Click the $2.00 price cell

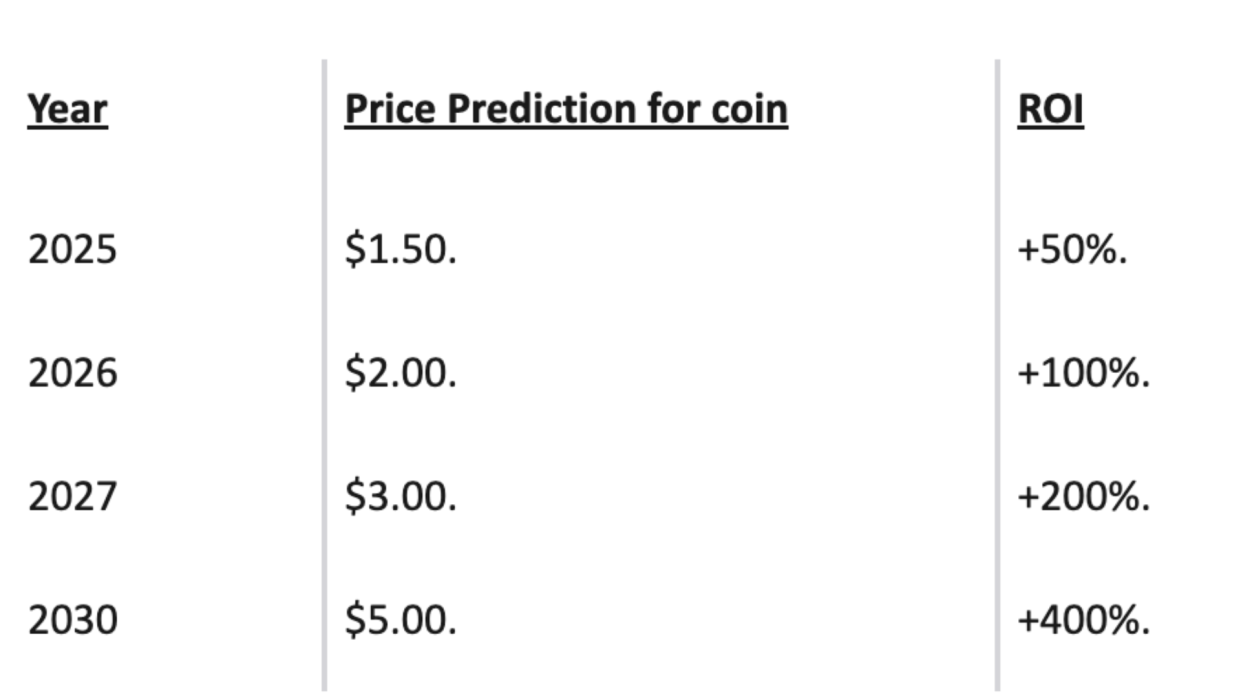[x=400, y=373]
